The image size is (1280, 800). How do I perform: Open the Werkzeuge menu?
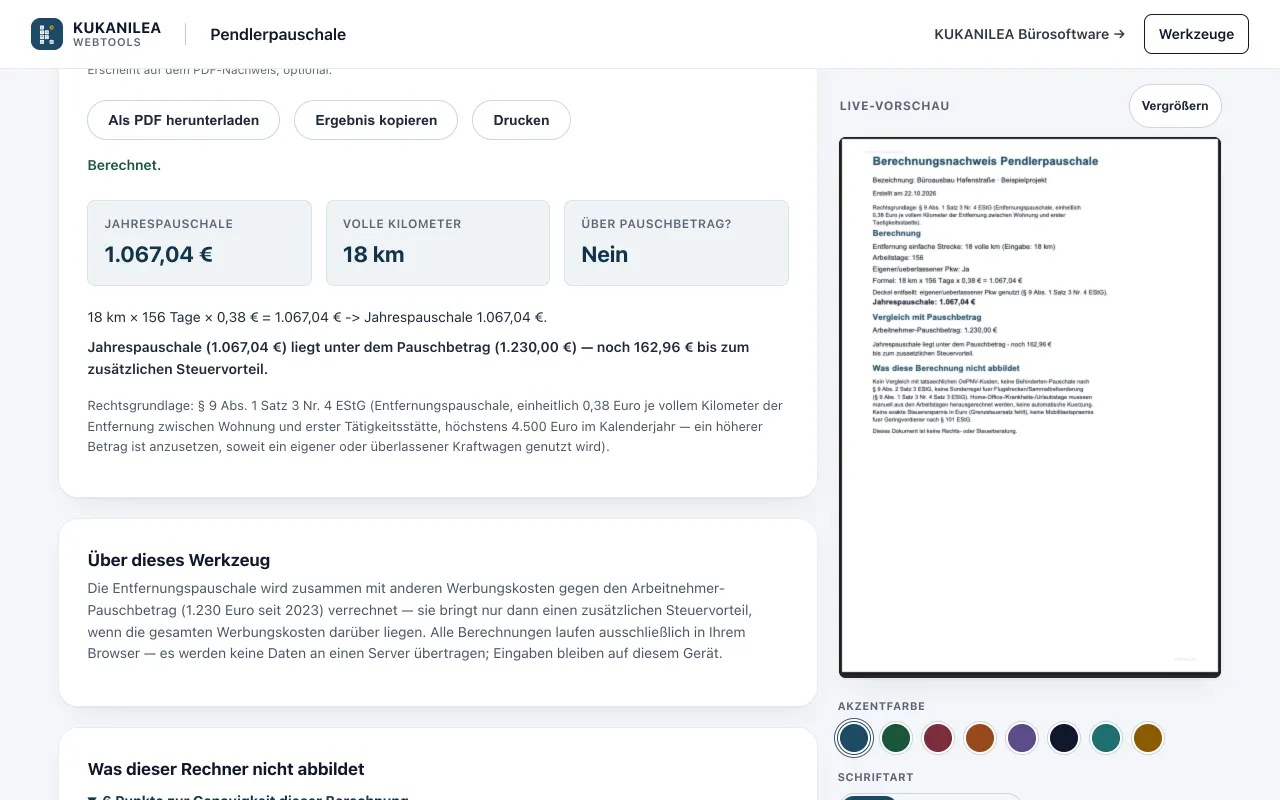(1196, 34)
